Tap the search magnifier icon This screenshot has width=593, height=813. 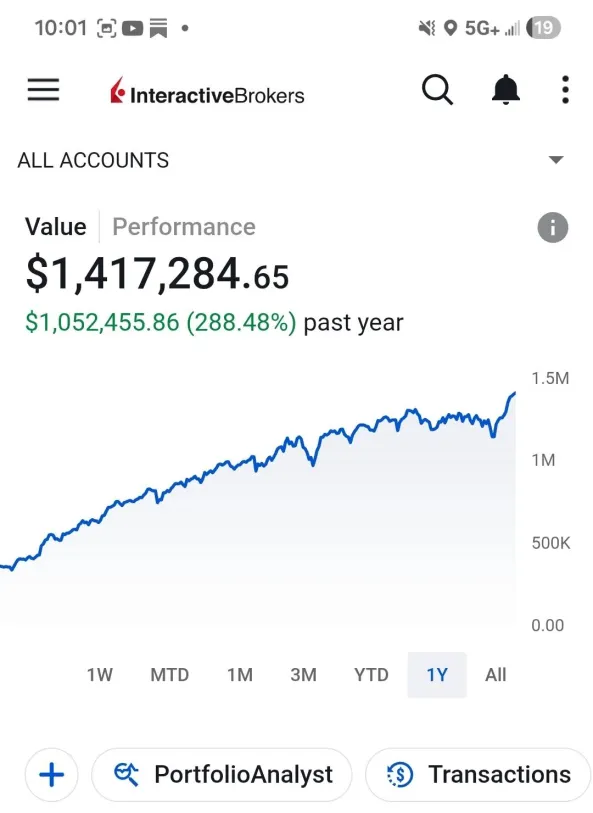tap(437, 90)
